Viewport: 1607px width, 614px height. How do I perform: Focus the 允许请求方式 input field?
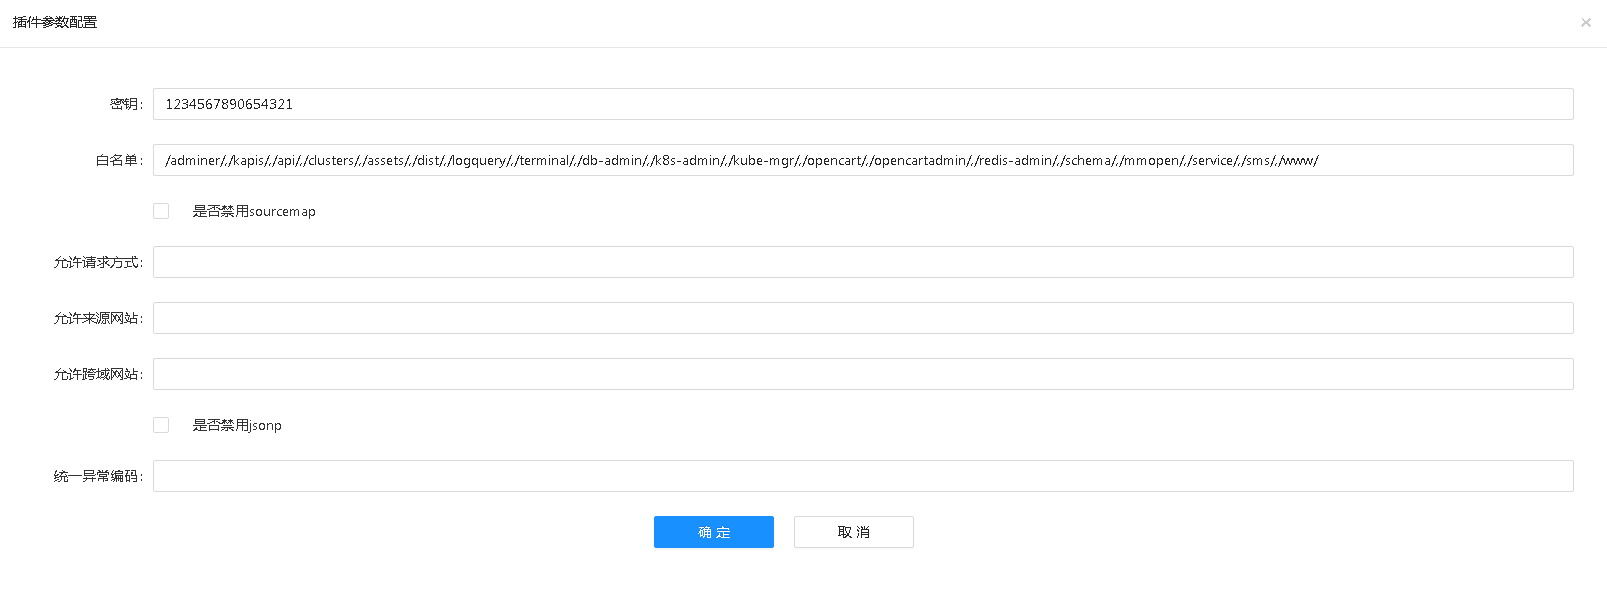pos(862,262)
